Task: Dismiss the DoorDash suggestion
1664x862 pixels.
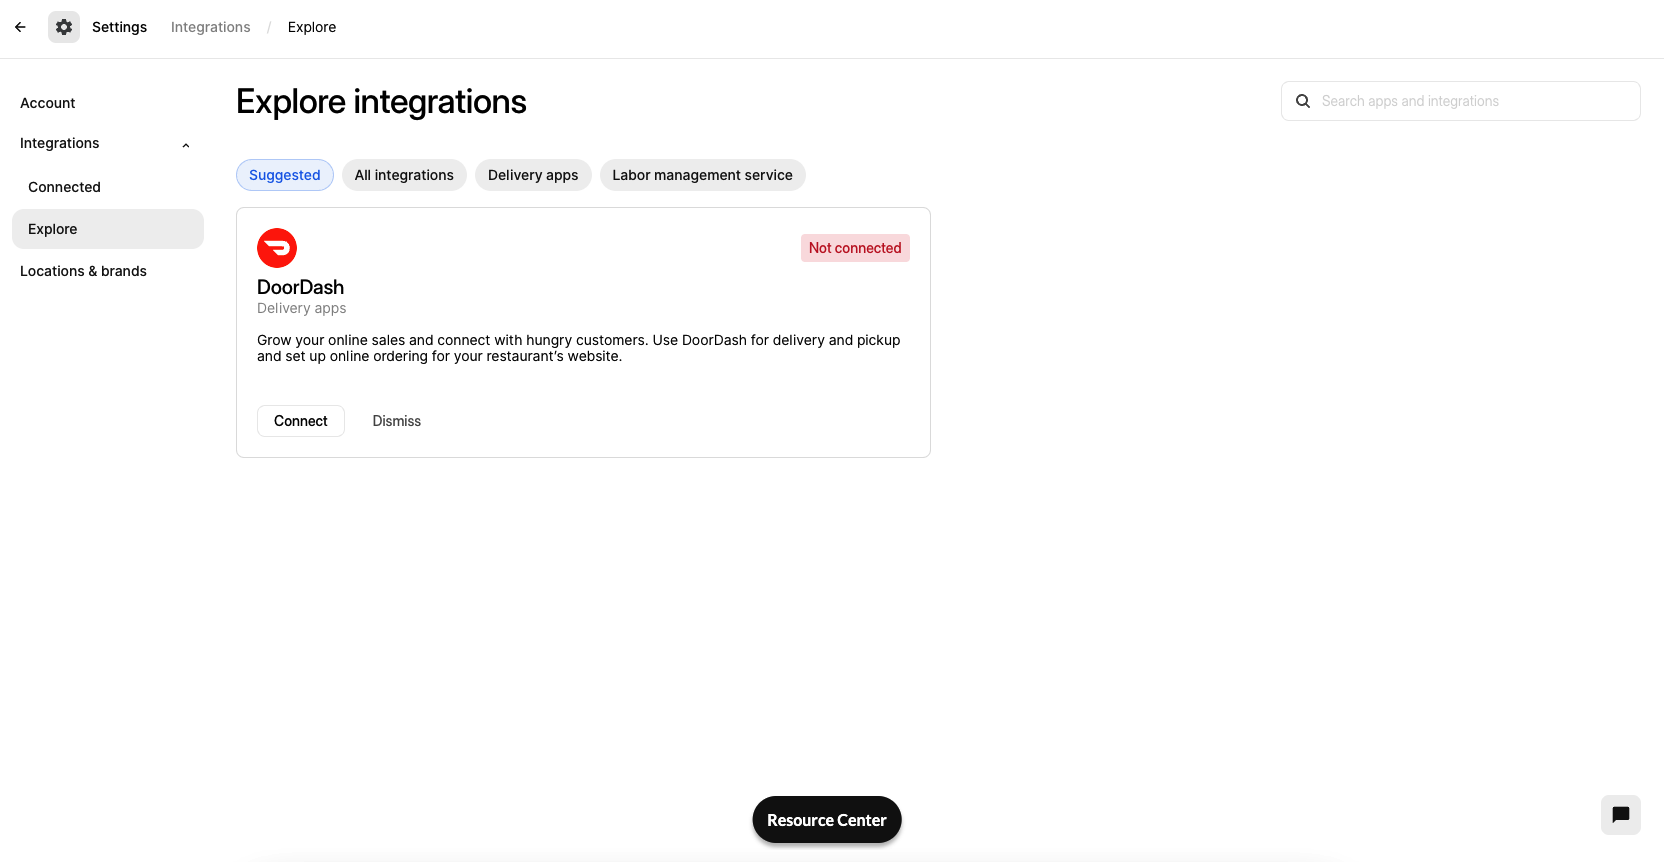Action: click(x=397, y=421)
